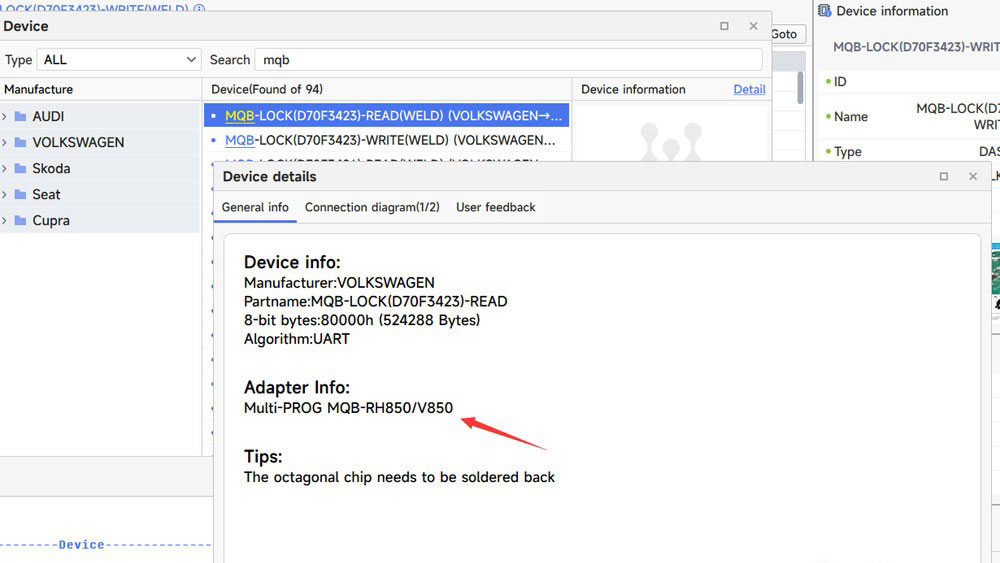
Task: Click the AUDI folder icon
Action: click(x=20, y=116)
